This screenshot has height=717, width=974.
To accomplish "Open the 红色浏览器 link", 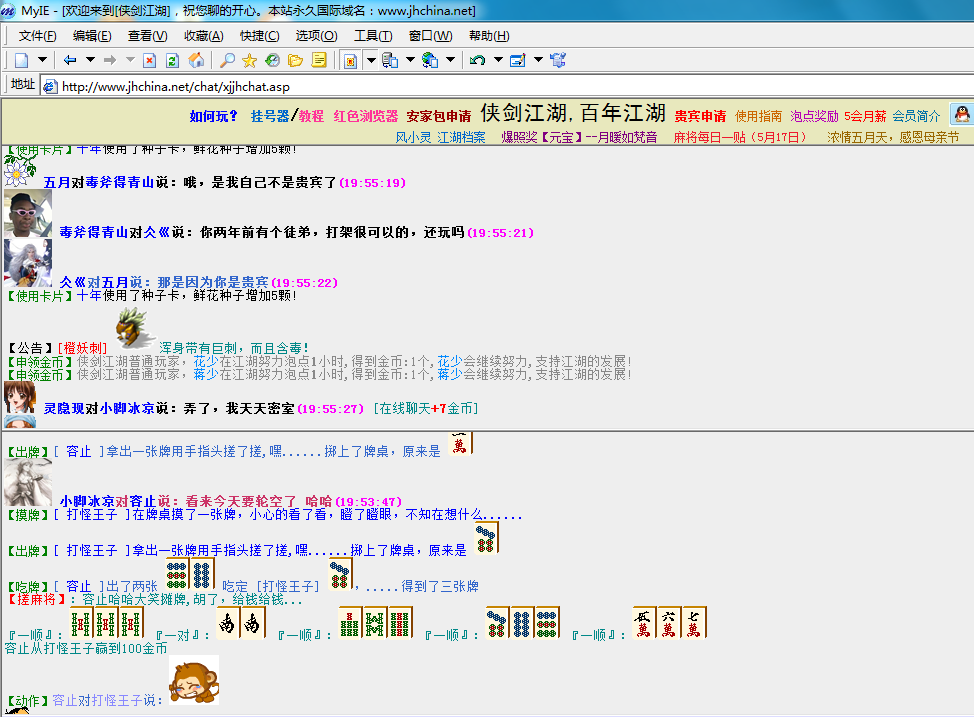I will (x=365, y=116).
